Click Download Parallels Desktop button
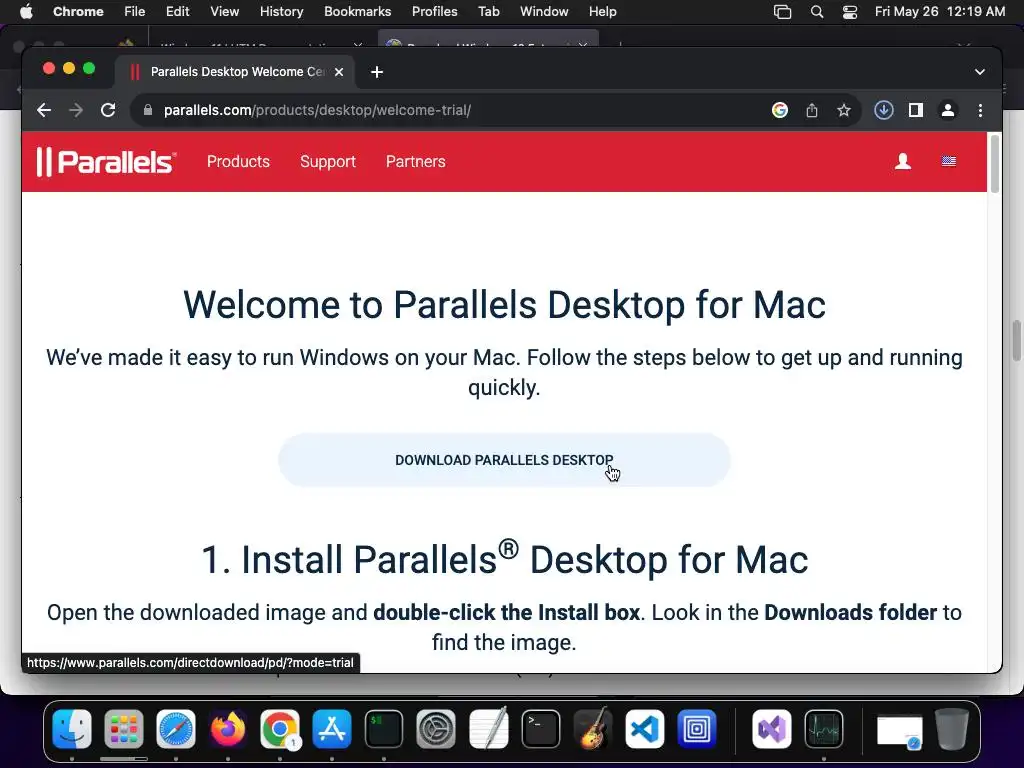 point(504,460)
